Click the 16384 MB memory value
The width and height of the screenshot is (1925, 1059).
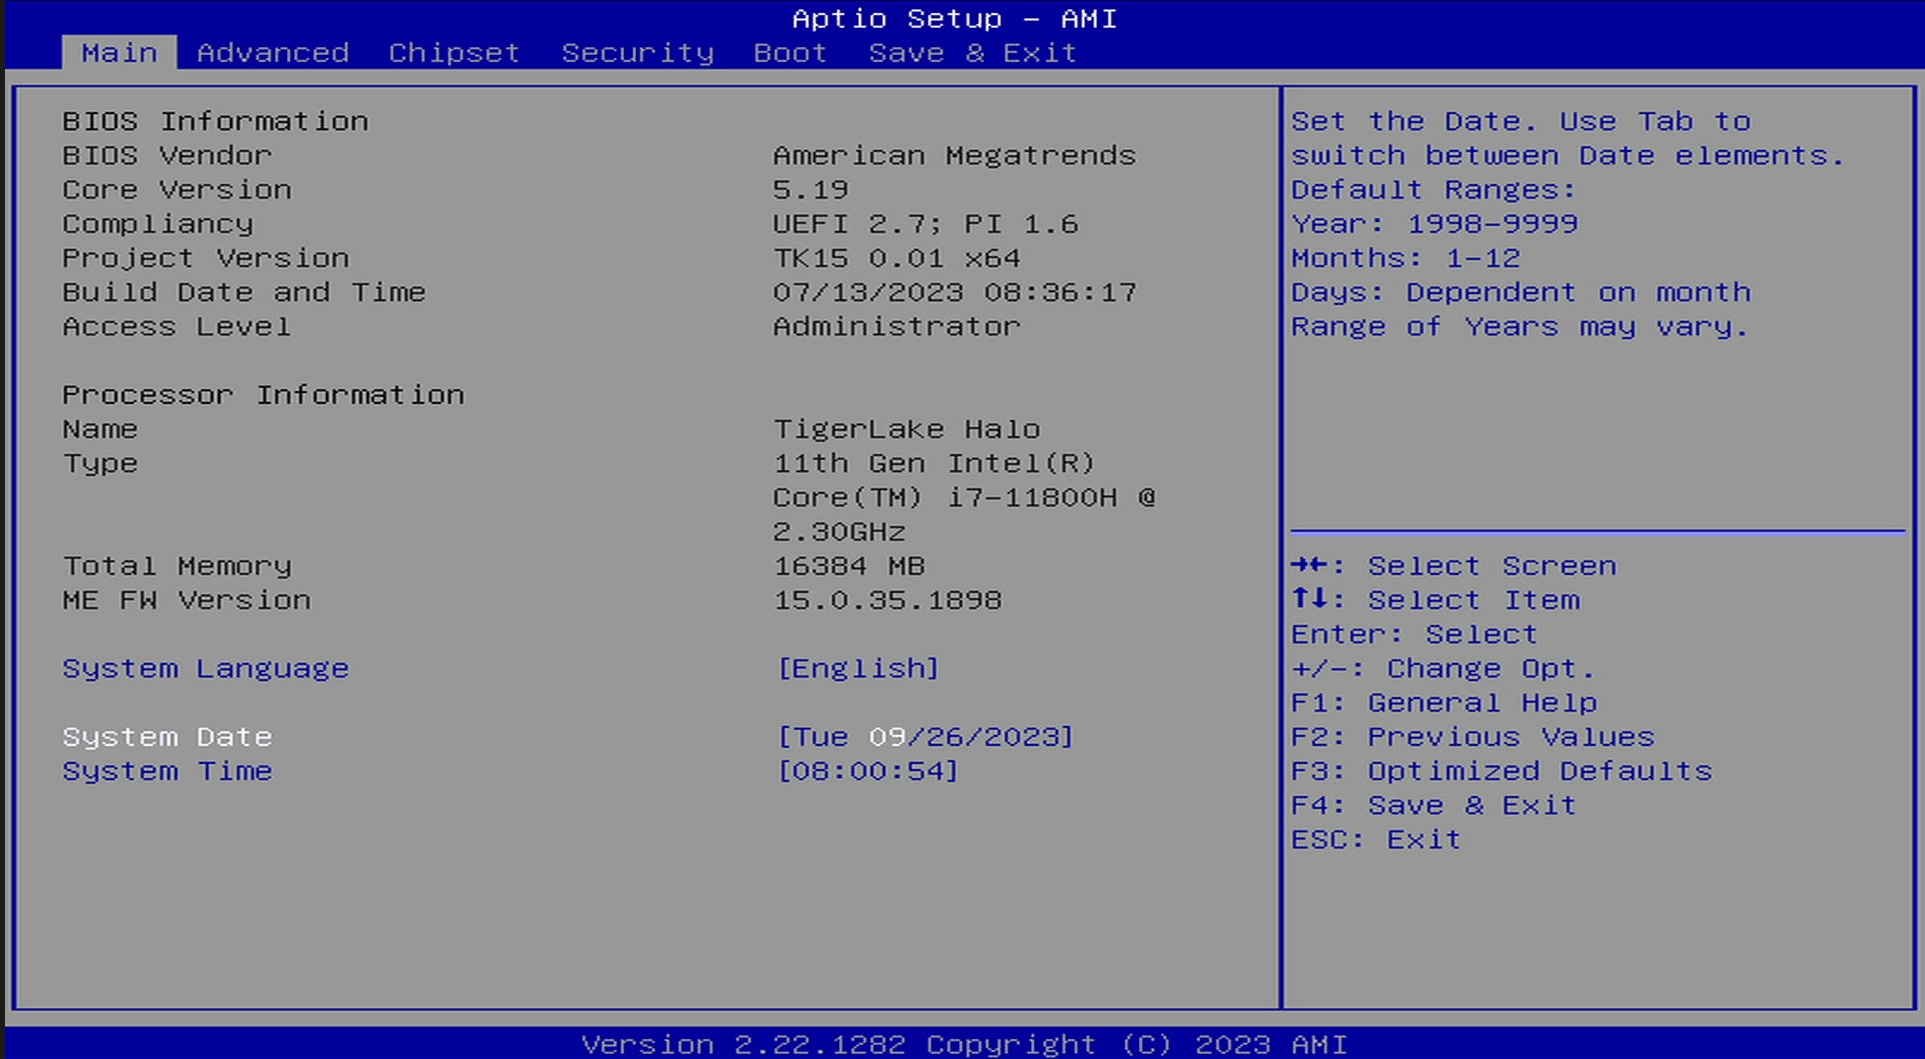(x=849, y=566)
